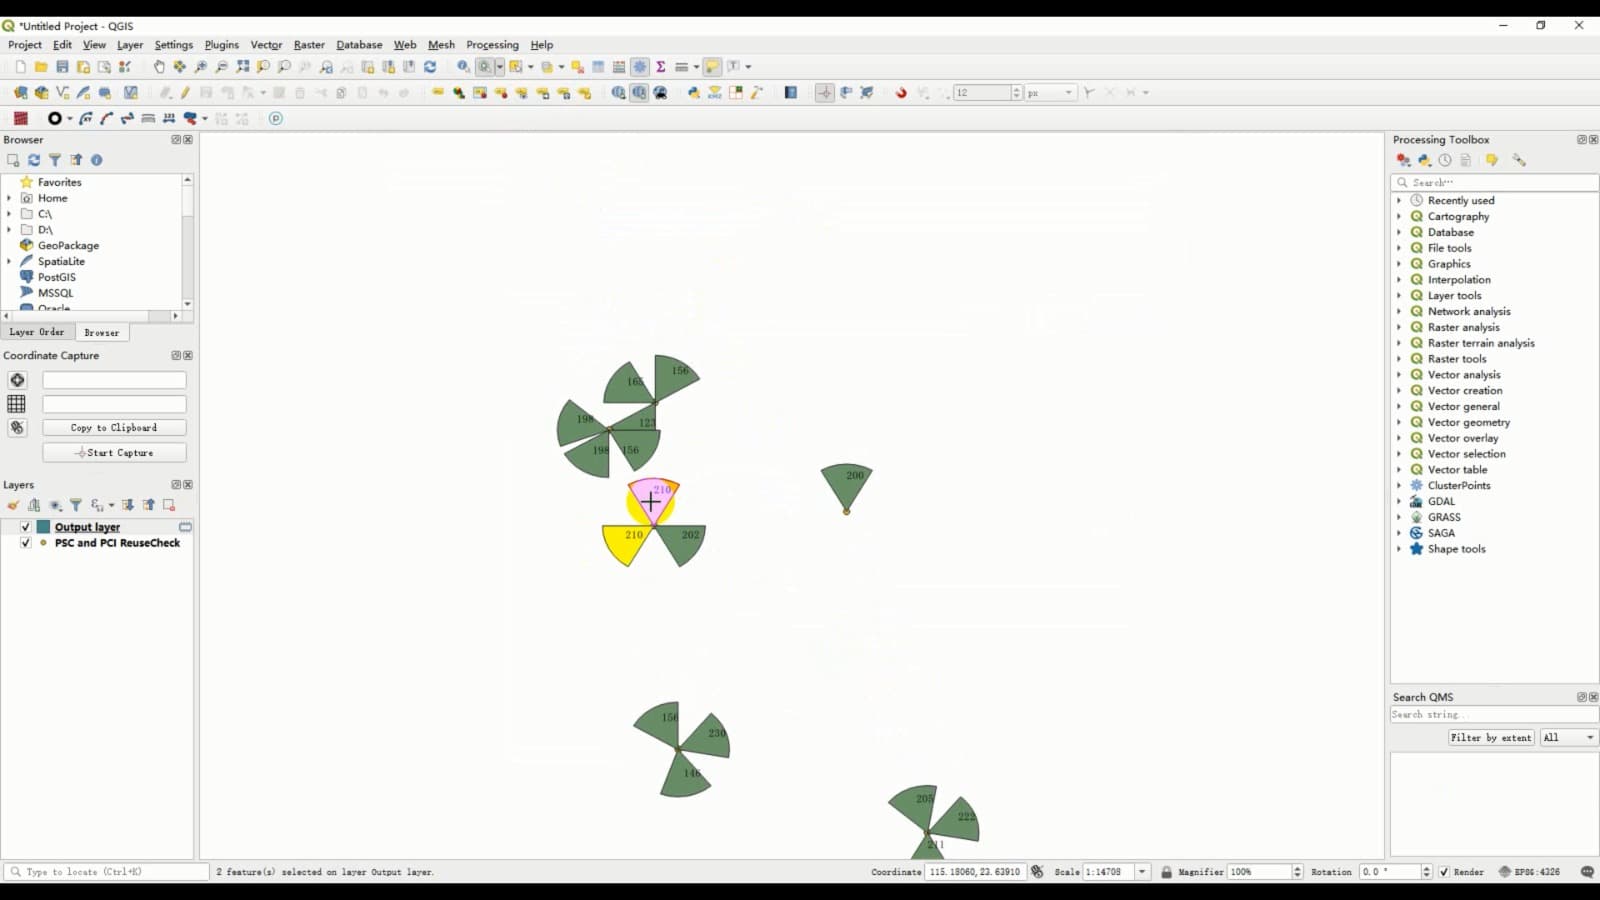Remove layer icon in the Layers panel
The image size is (1600, 900).
(169, 505)
